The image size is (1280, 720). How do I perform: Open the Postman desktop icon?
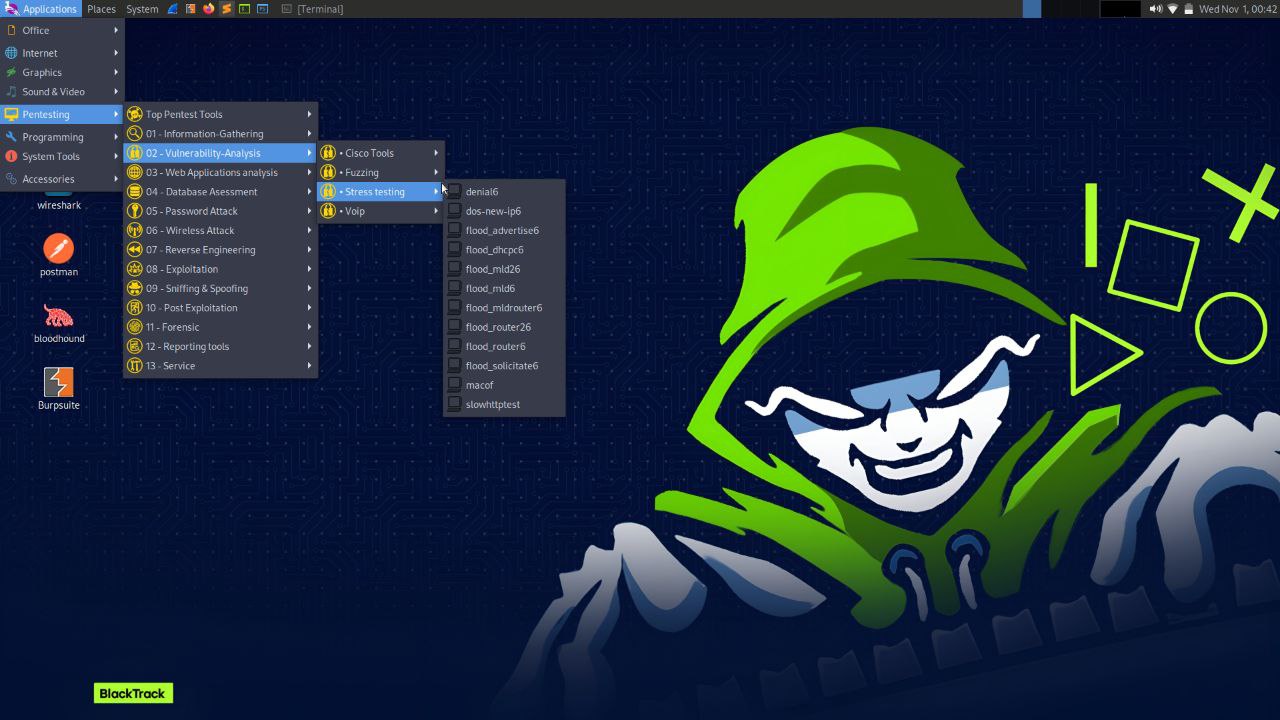point(58,248)
